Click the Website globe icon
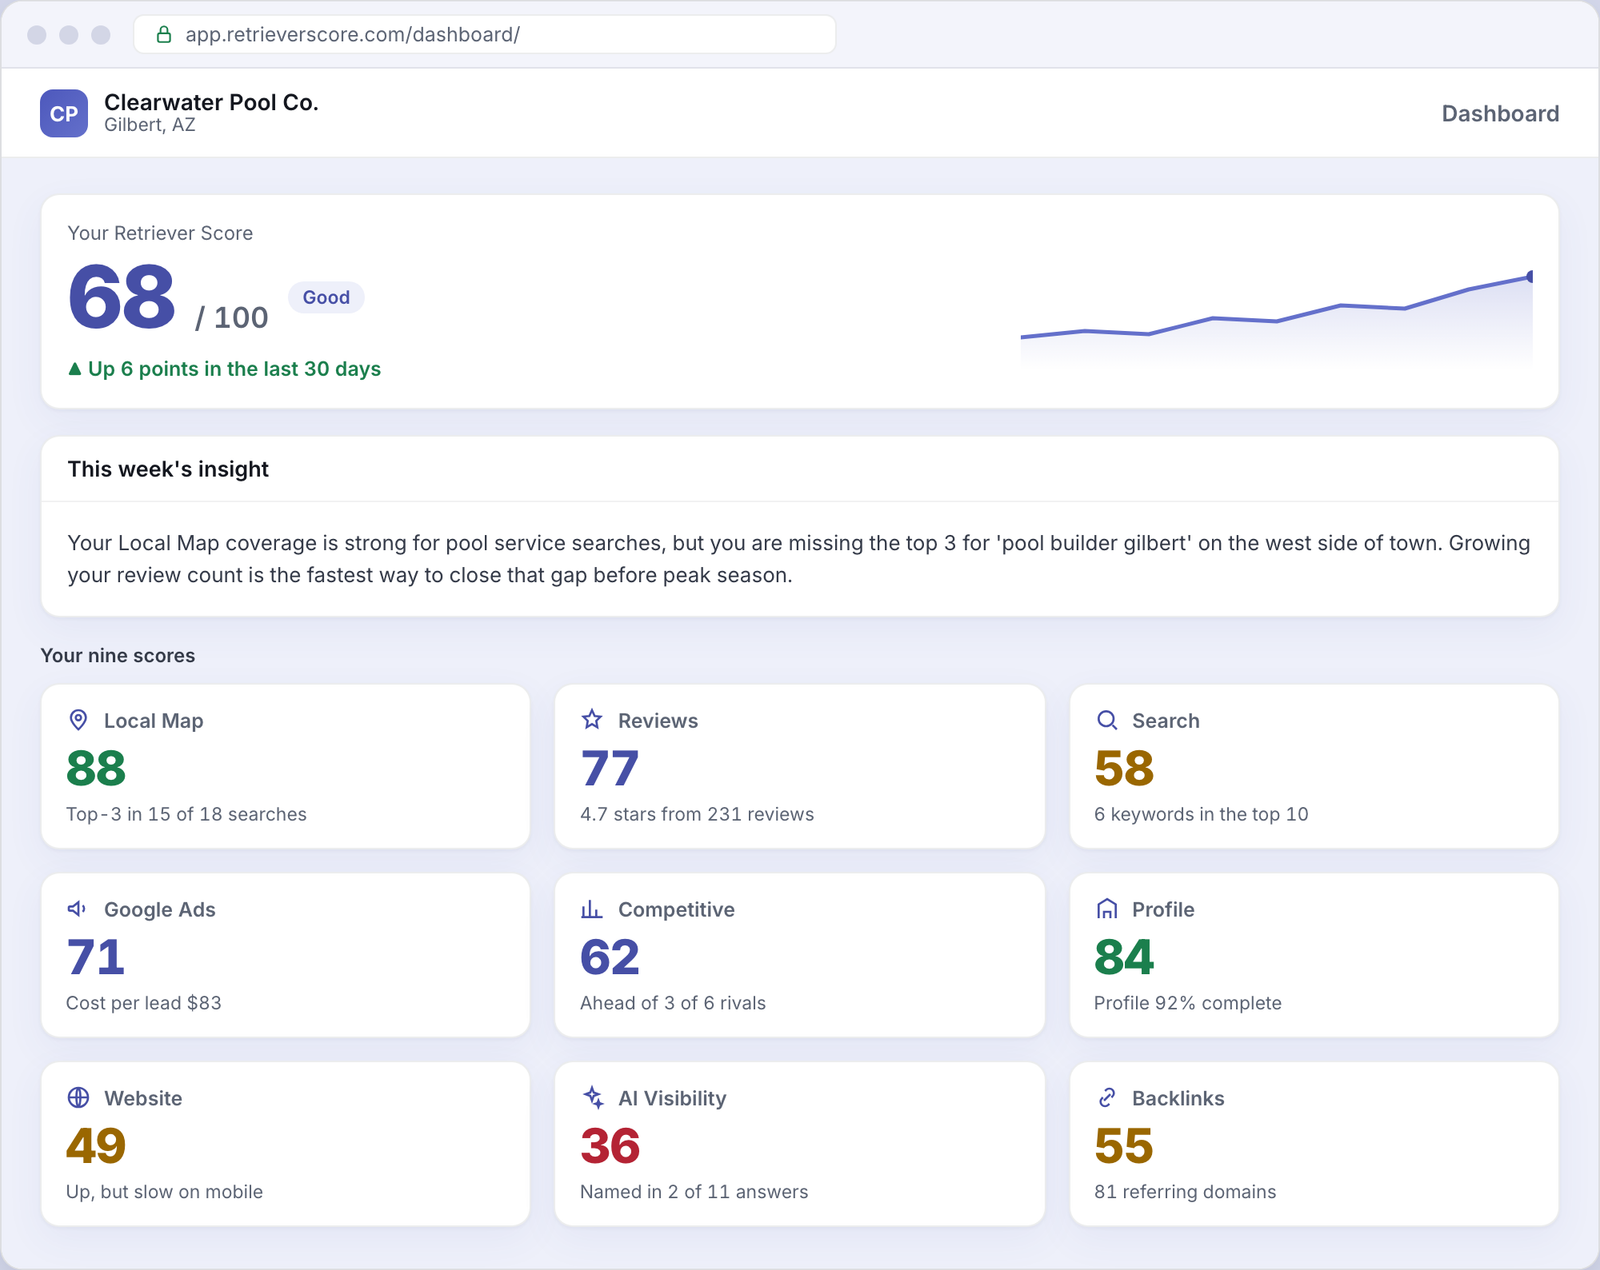This screenshot has height=1270, width=1600. click(78, 1098)
